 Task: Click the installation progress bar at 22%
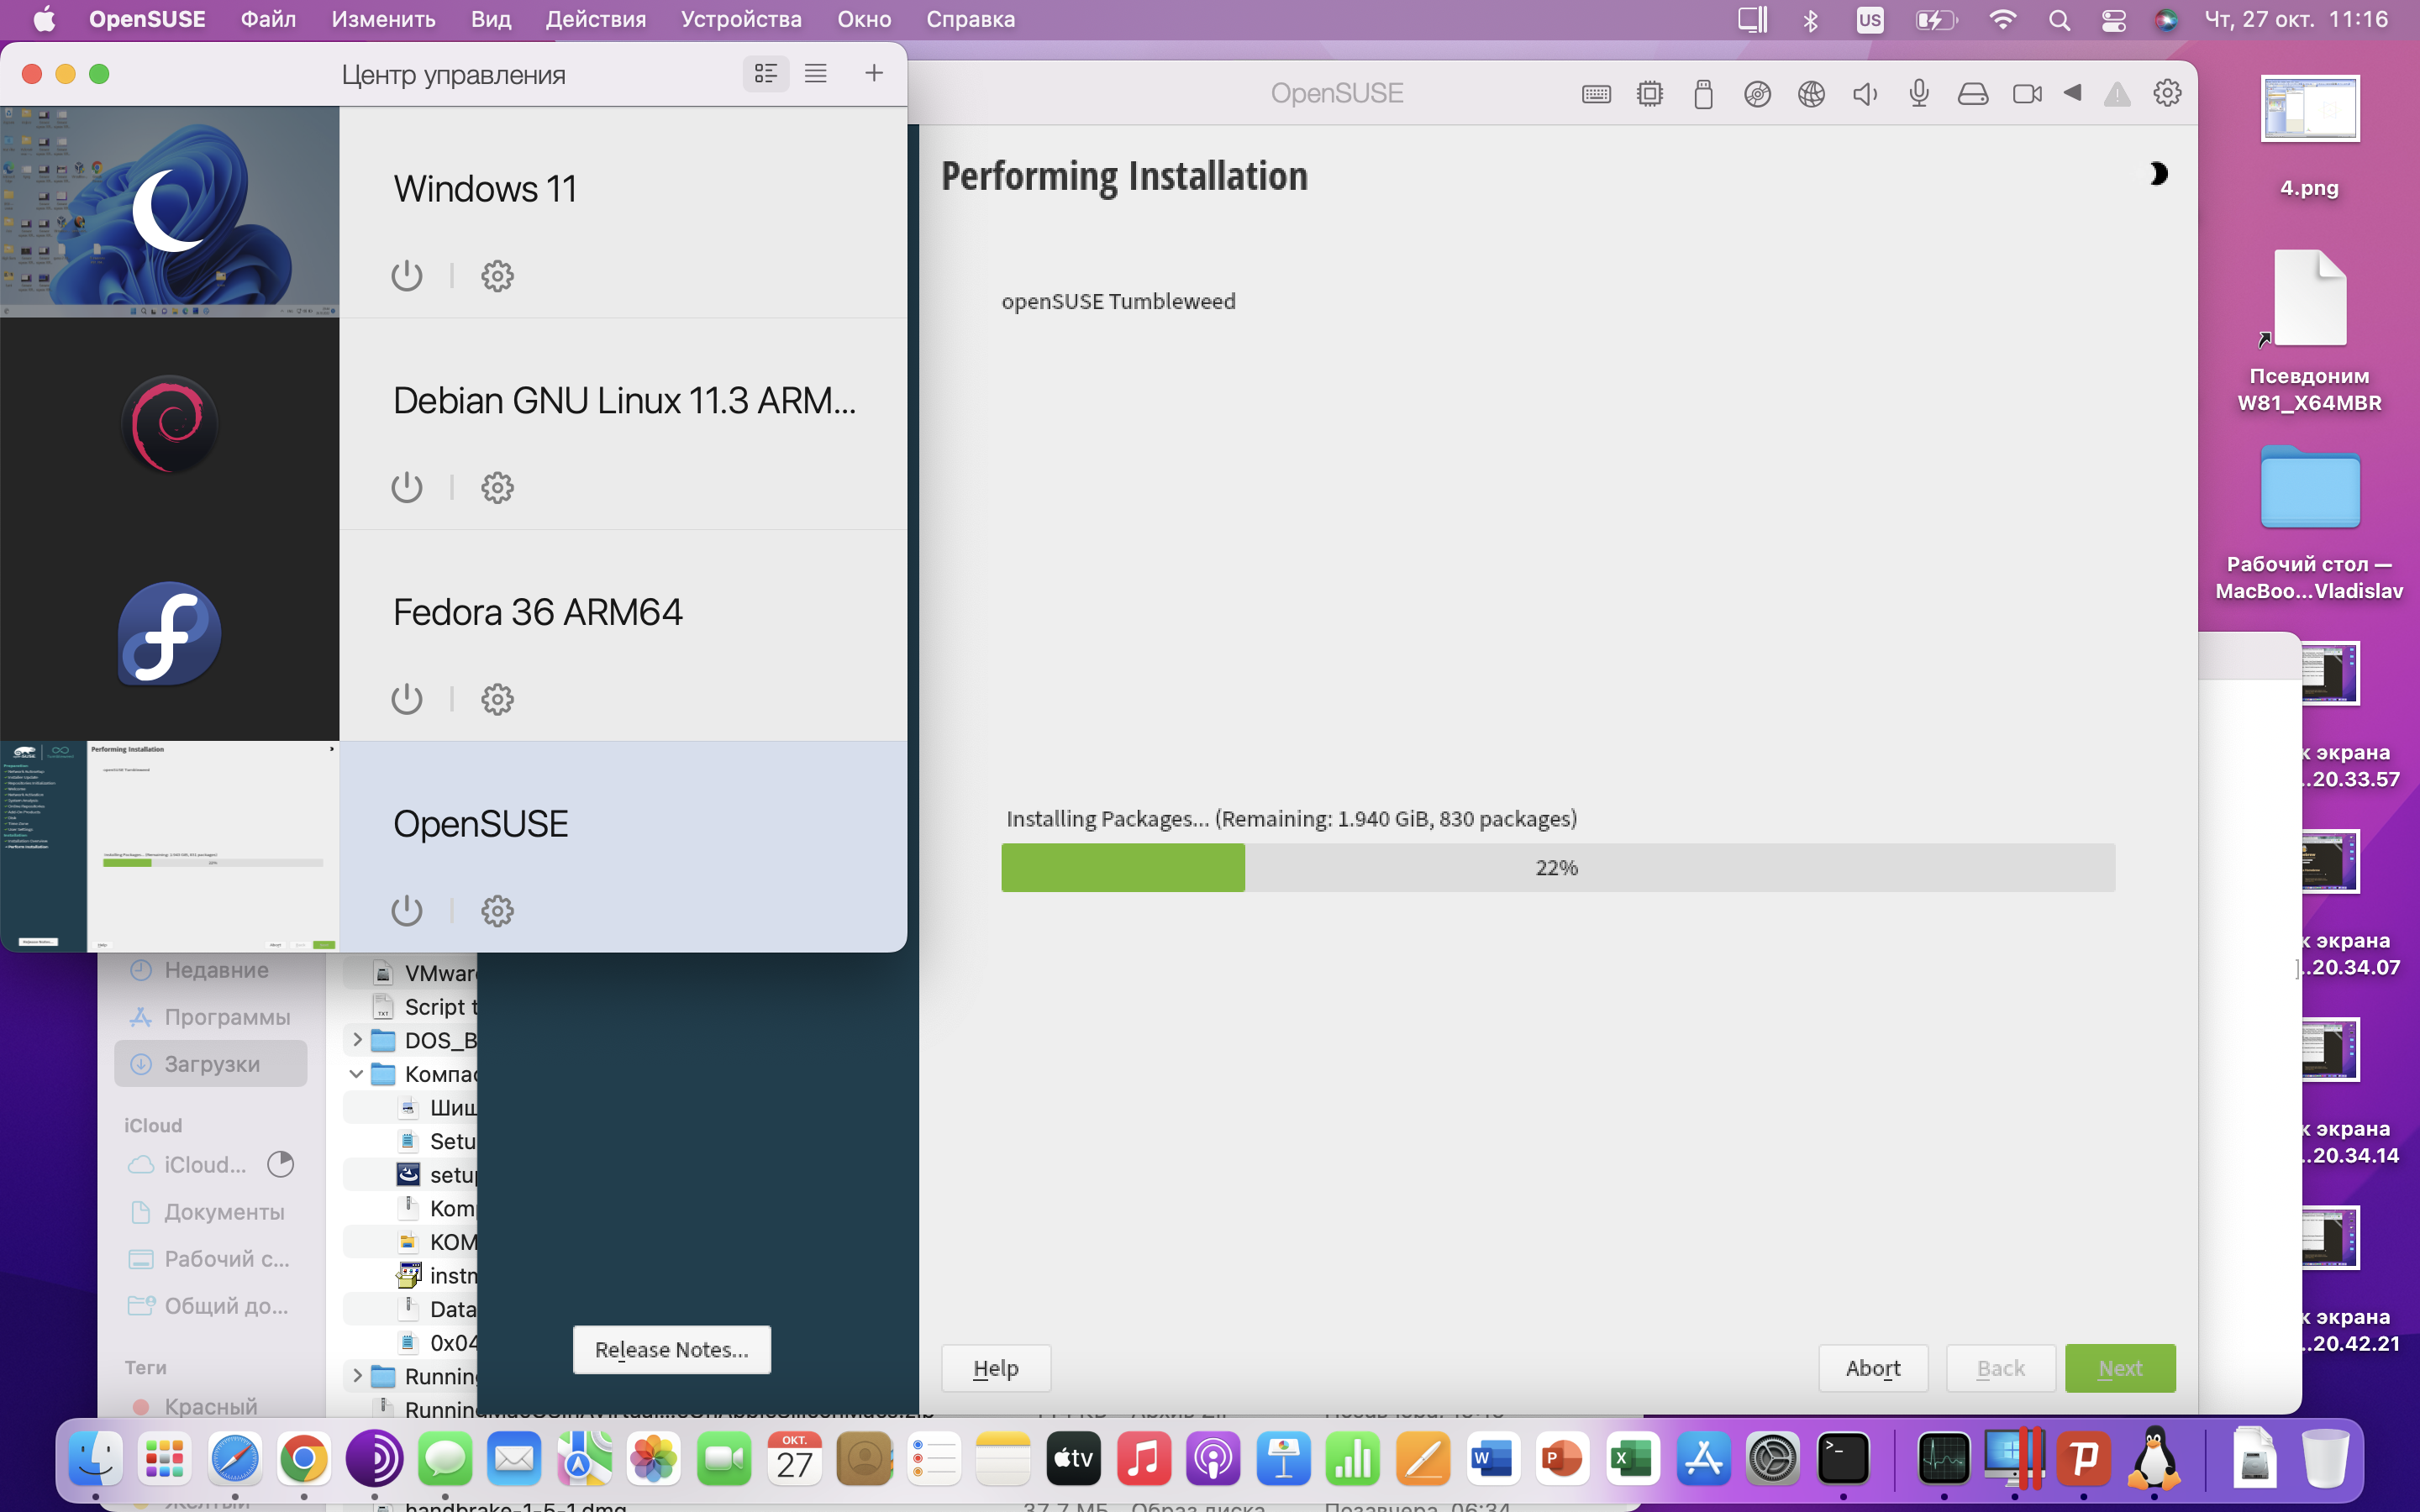tap(1558, 867)
